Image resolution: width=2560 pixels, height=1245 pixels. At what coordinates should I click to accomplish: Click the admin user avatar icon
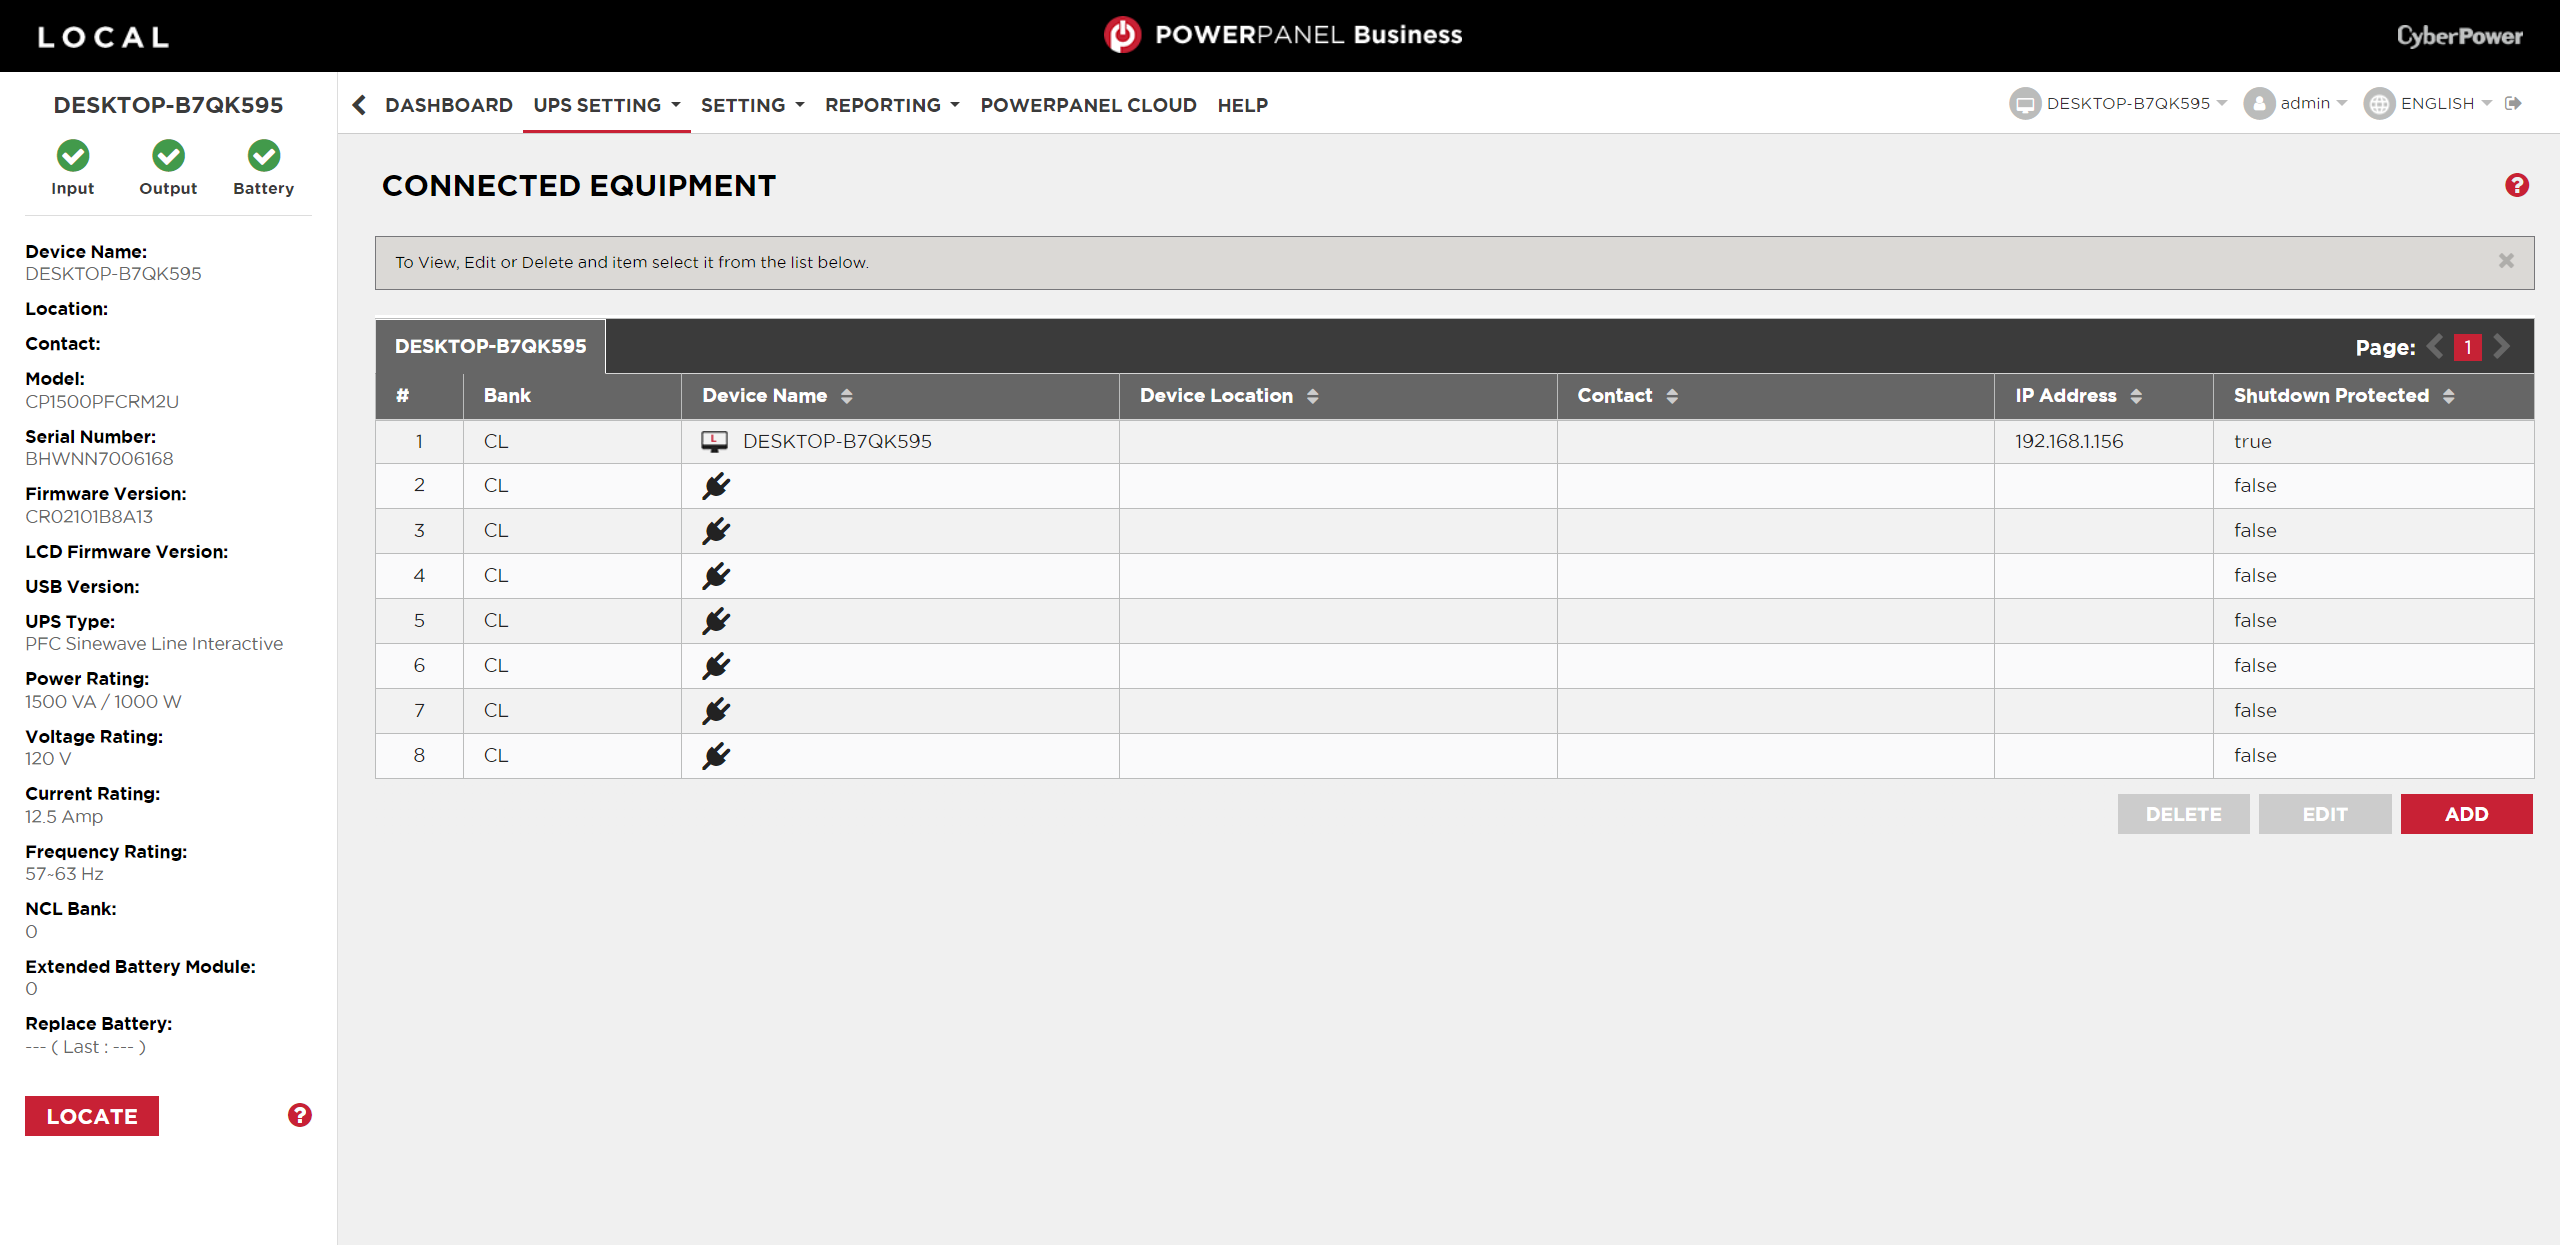2259,104
